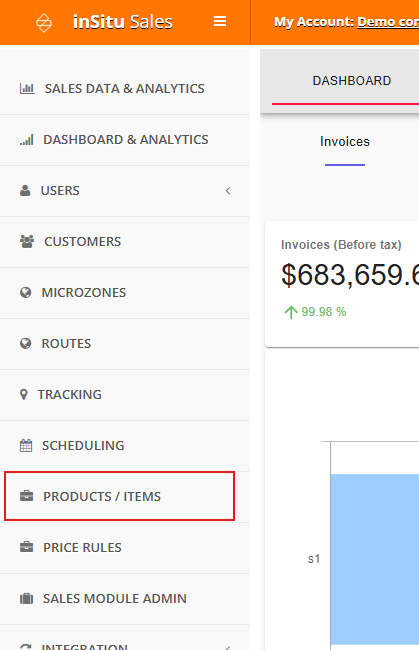Click the Demo company account link
Screen dimensions: 419x650
(x=388, y=22)
